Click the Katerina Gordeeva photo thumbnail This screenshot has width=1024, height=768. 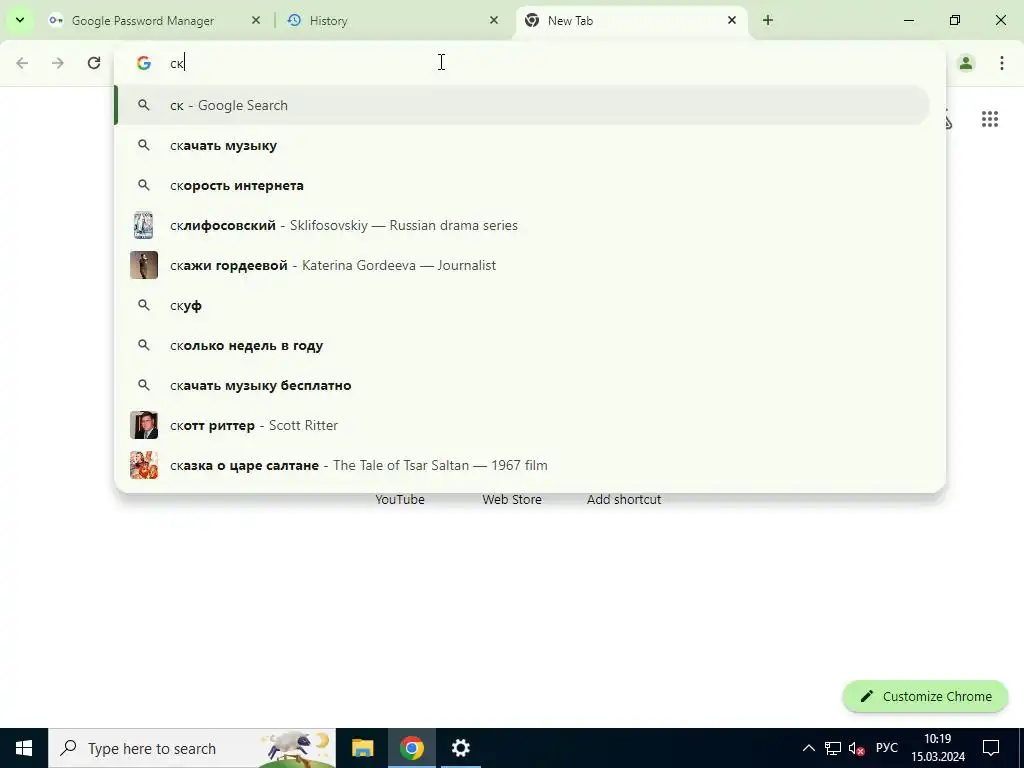coord(144,265)
